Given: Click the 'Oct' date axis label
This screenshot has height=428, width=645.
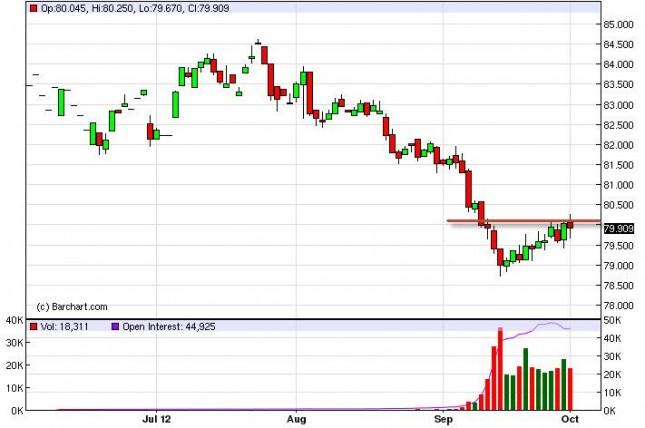Looking at the screenshot, I should point(570,419).
